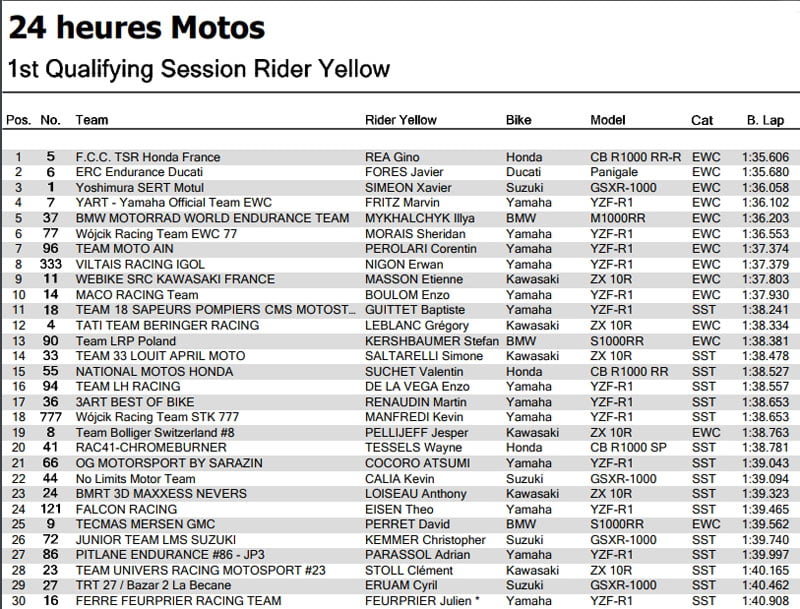Screen dimensions: 800x609
Task: Click the 'B. Lap' column header
Action: click(x=765, y=120)
